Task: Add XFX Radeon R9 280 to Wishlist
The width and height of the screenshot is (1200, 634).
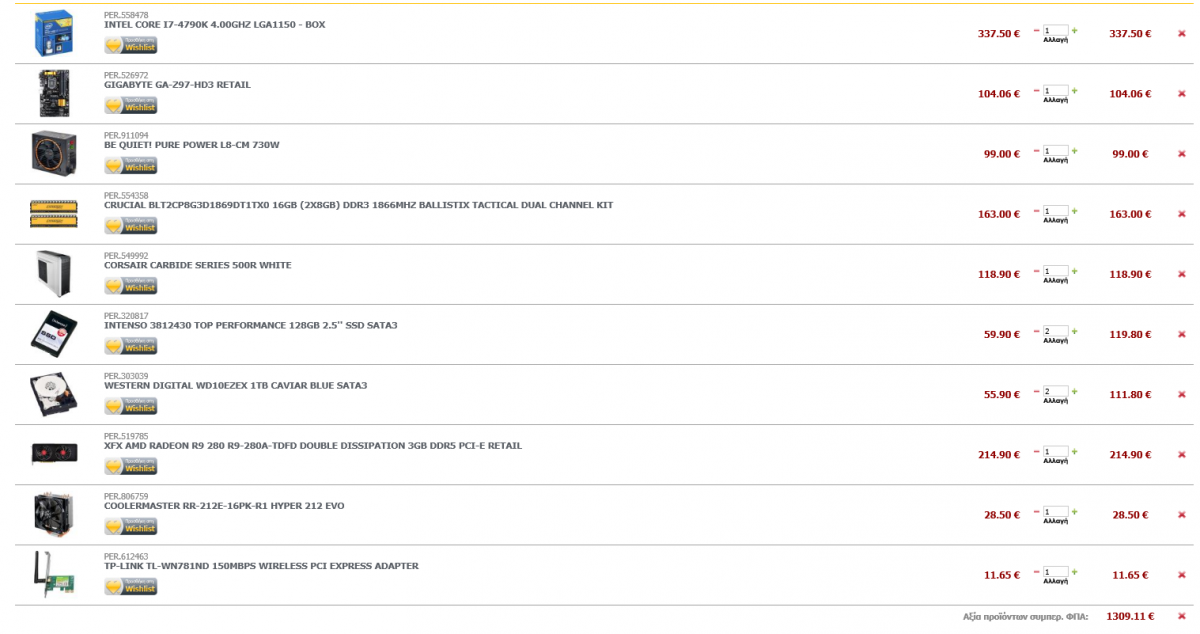Action: click(130, 467)
